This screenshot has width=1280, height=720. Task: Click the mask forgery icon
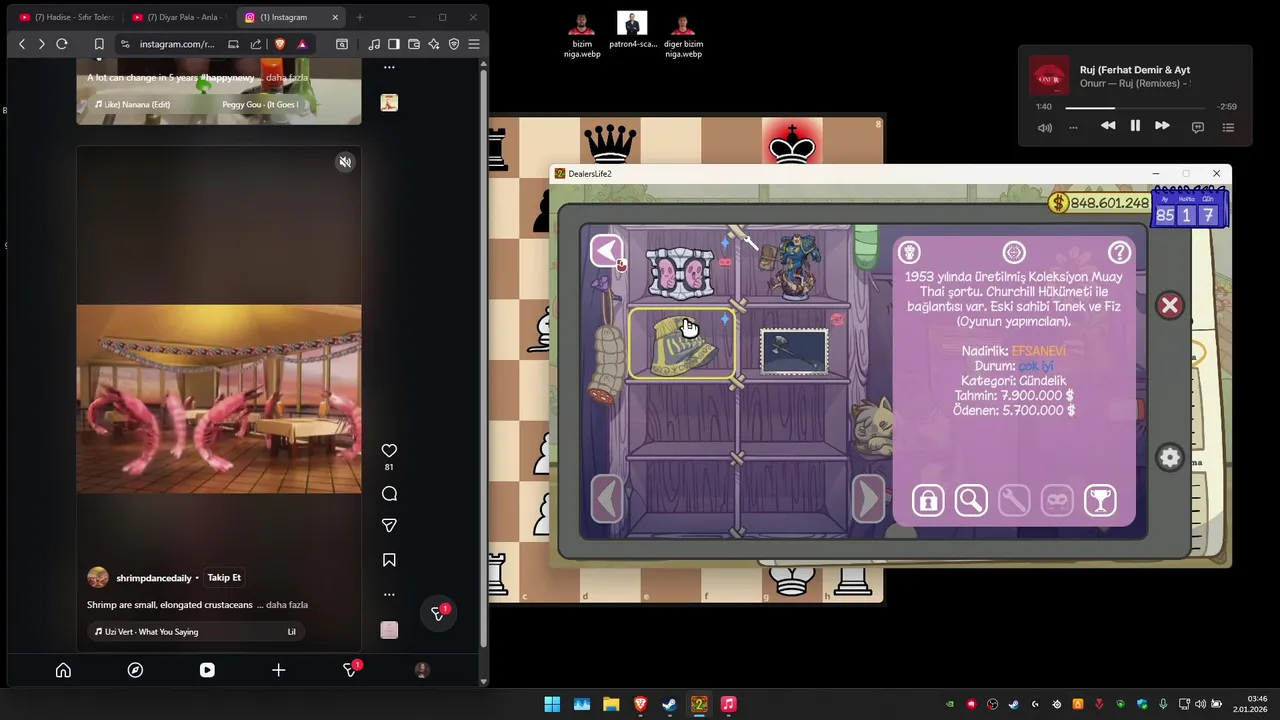coord(1057,500)
